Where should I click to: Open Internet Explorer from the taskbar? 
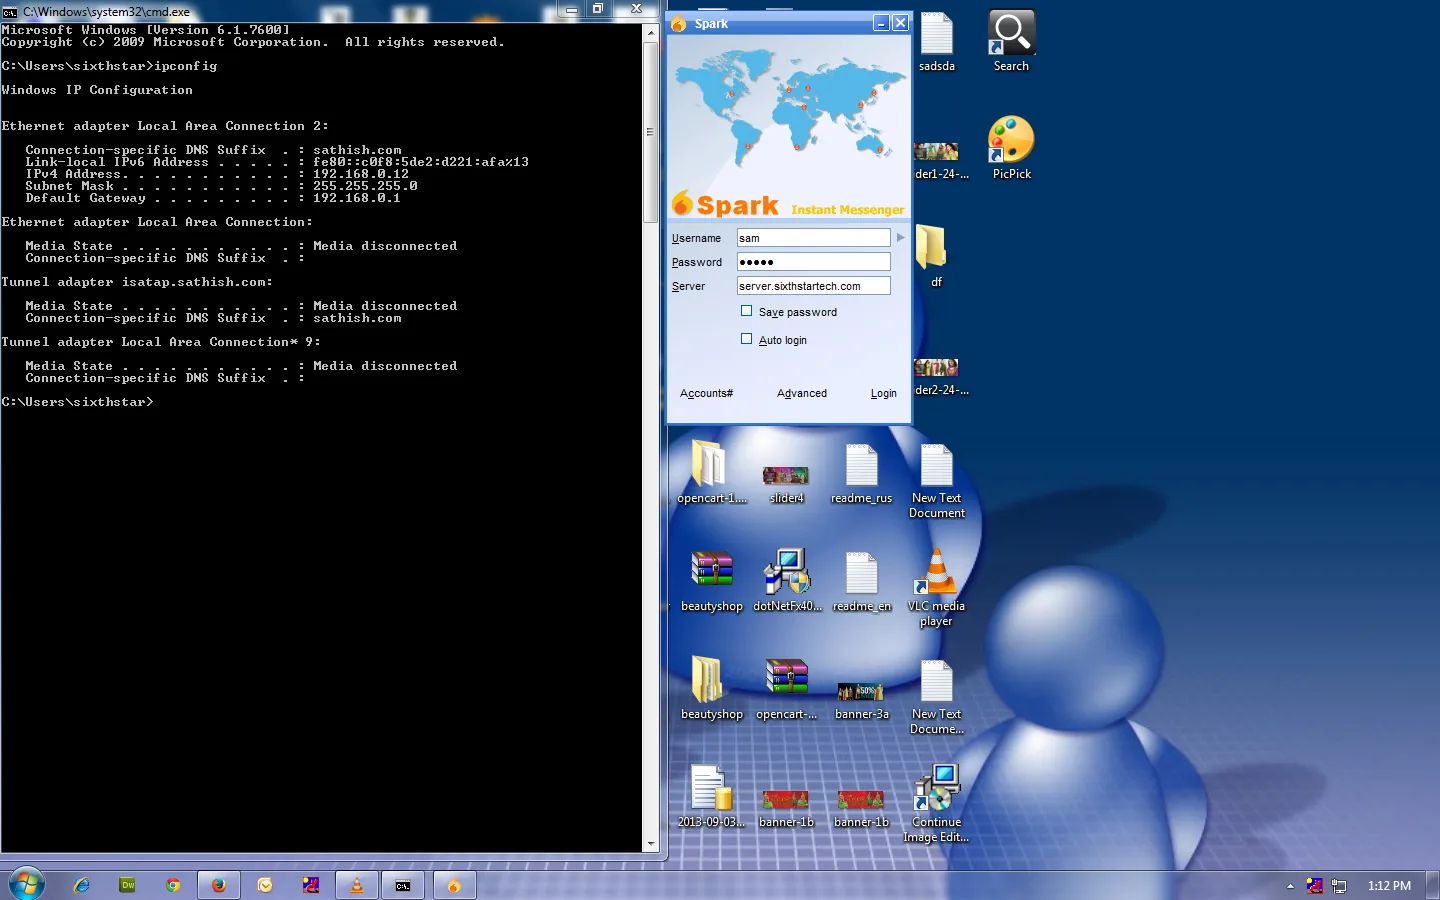pos(82,885)
